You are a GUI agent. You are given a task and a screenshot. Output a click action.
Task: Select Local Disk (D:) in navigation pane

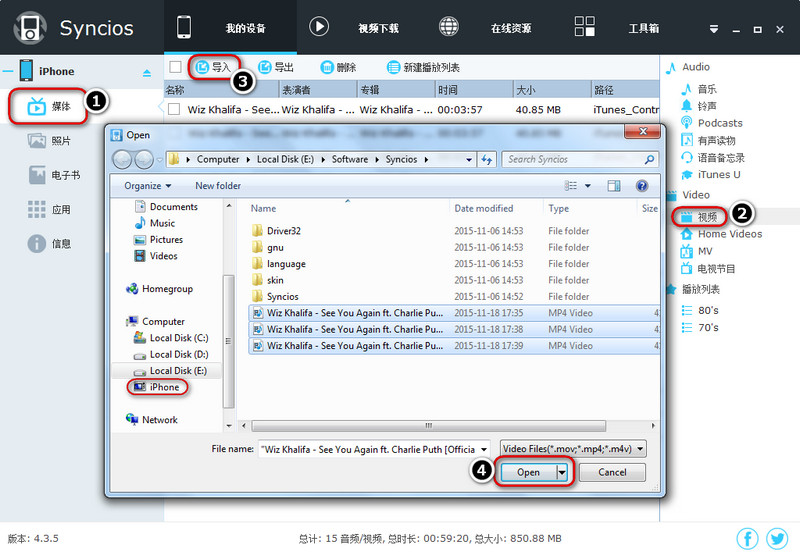[x=171, y=354]
